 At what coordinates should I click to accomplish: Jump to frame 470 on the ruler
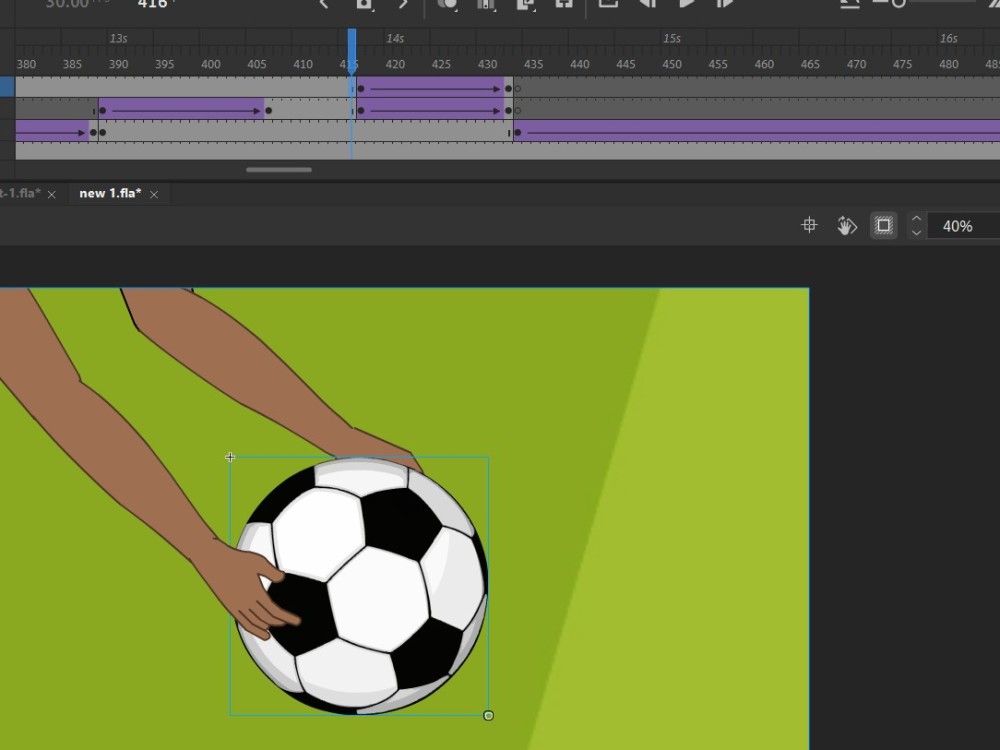[x=856, y=64]
